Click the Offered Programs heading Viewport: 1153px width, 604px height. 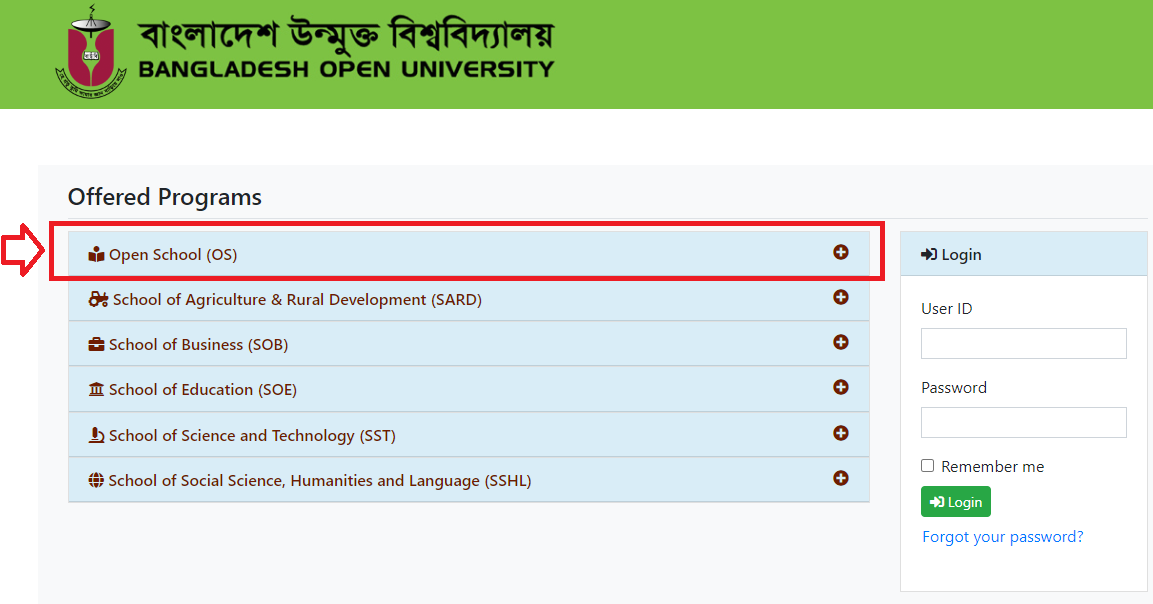(165, 197)
